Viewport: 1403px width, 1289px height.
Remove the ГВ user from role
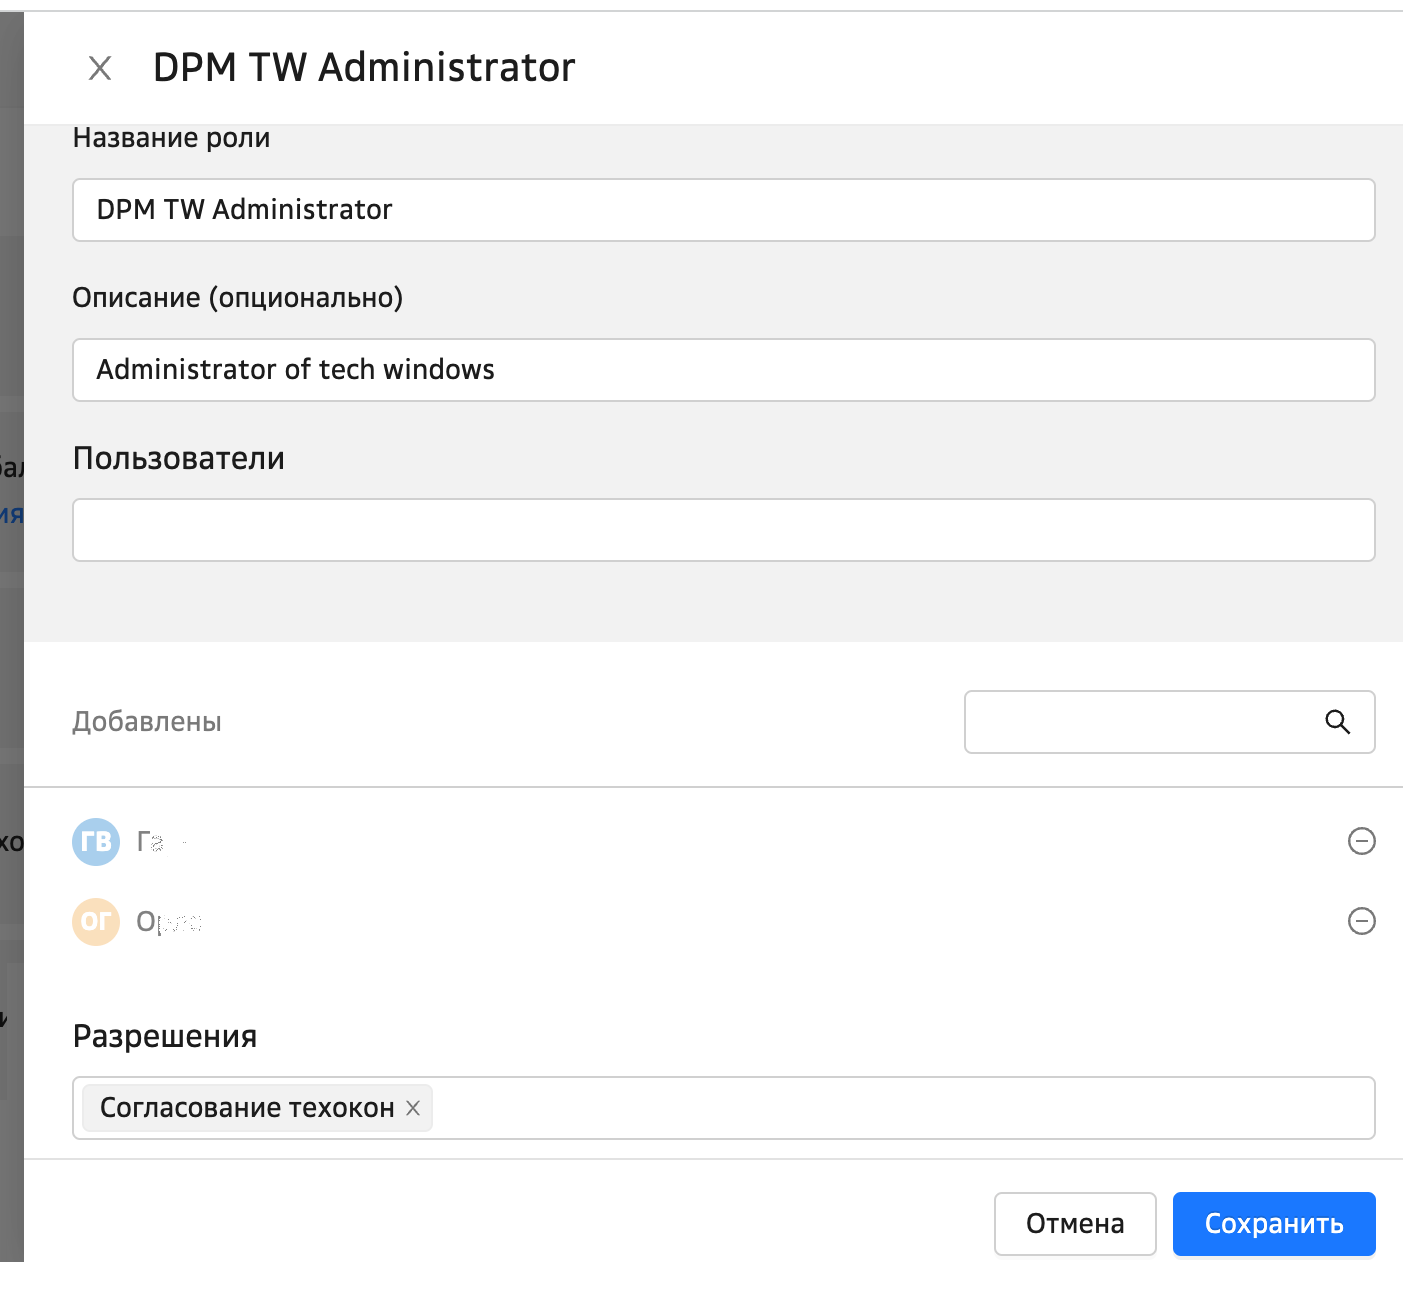click(x=1361, y=842)
